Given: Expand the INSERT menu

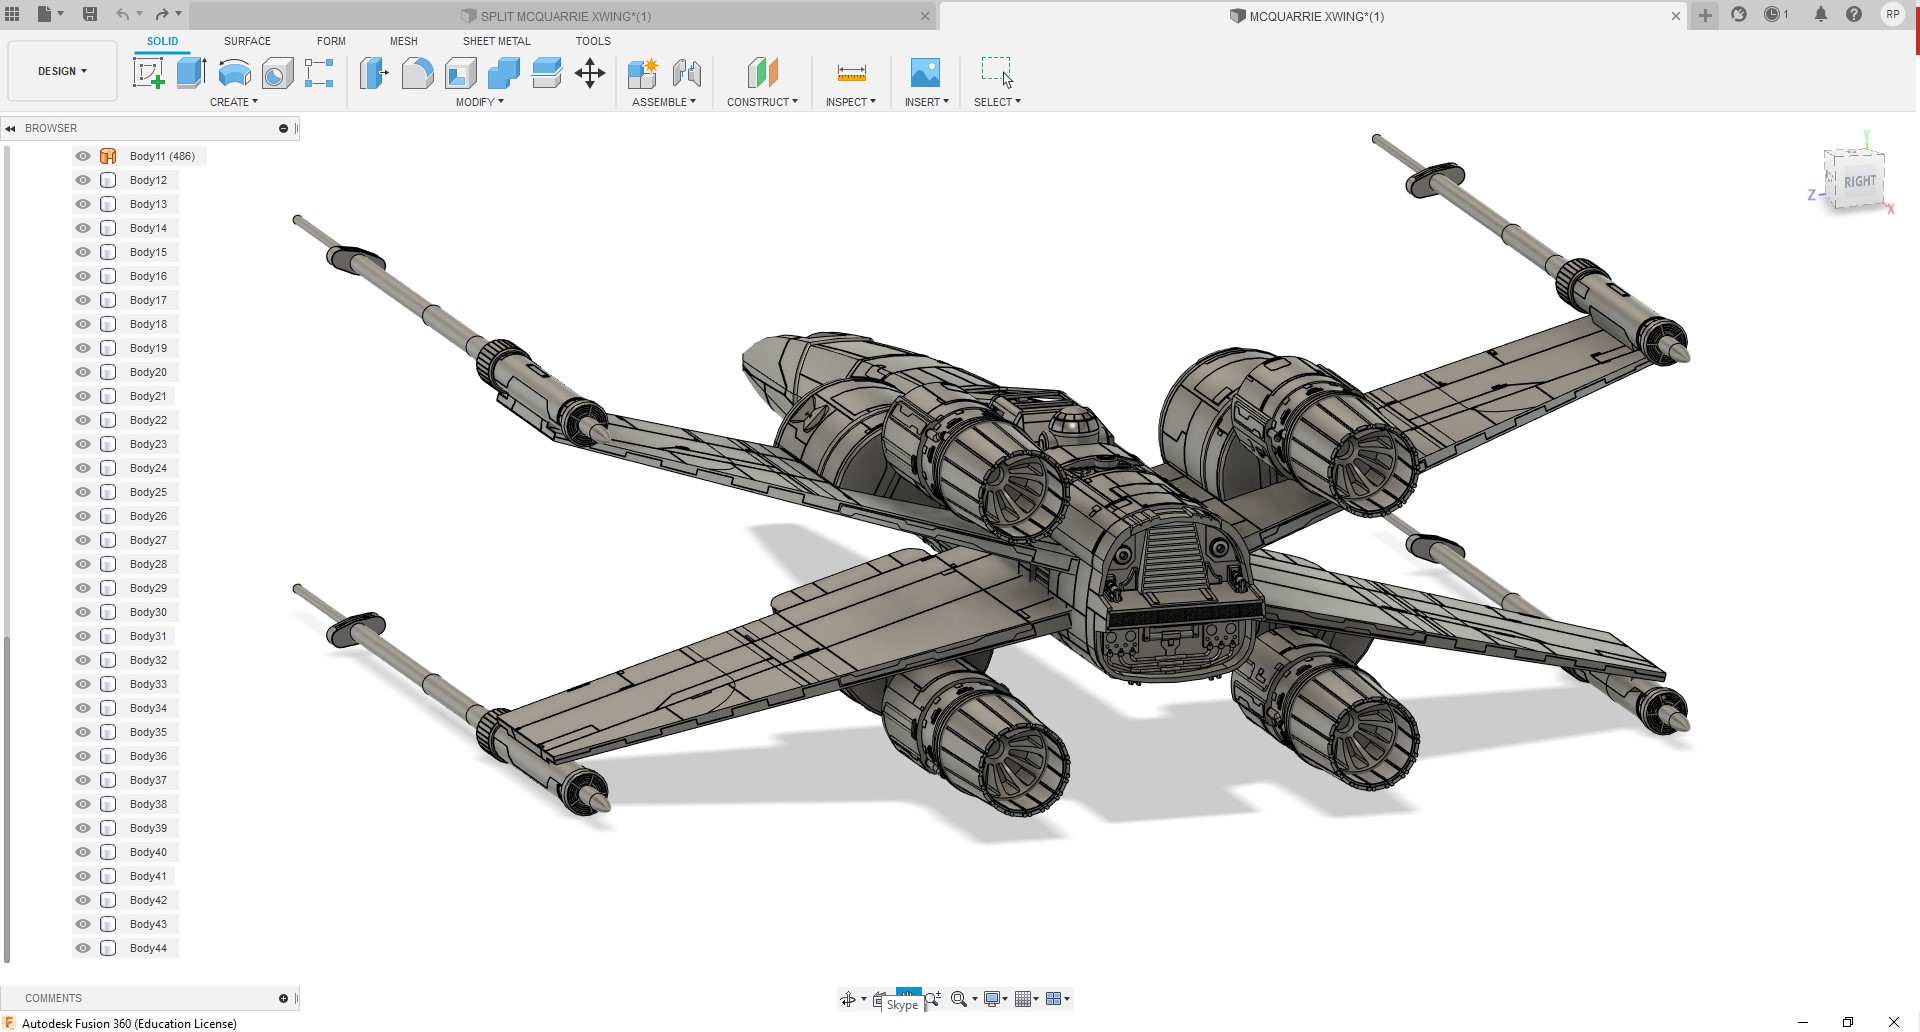Looking at the screenshot, I should (926, 102).
